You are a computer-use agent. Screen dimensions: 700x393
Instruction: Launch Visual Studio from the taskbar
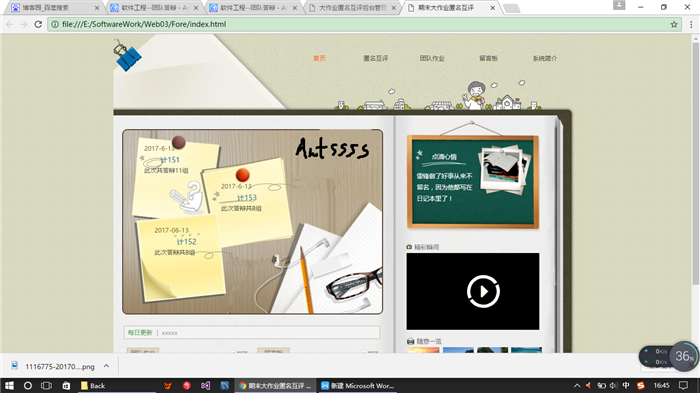205,385
